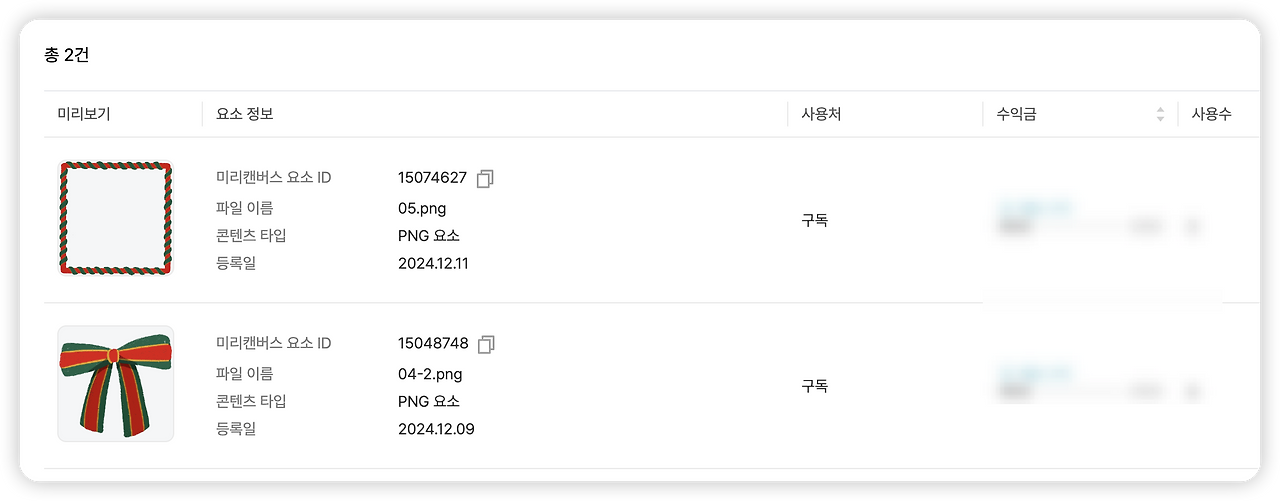
Task: Click the file name 05.png
Action: coord(422,208)
